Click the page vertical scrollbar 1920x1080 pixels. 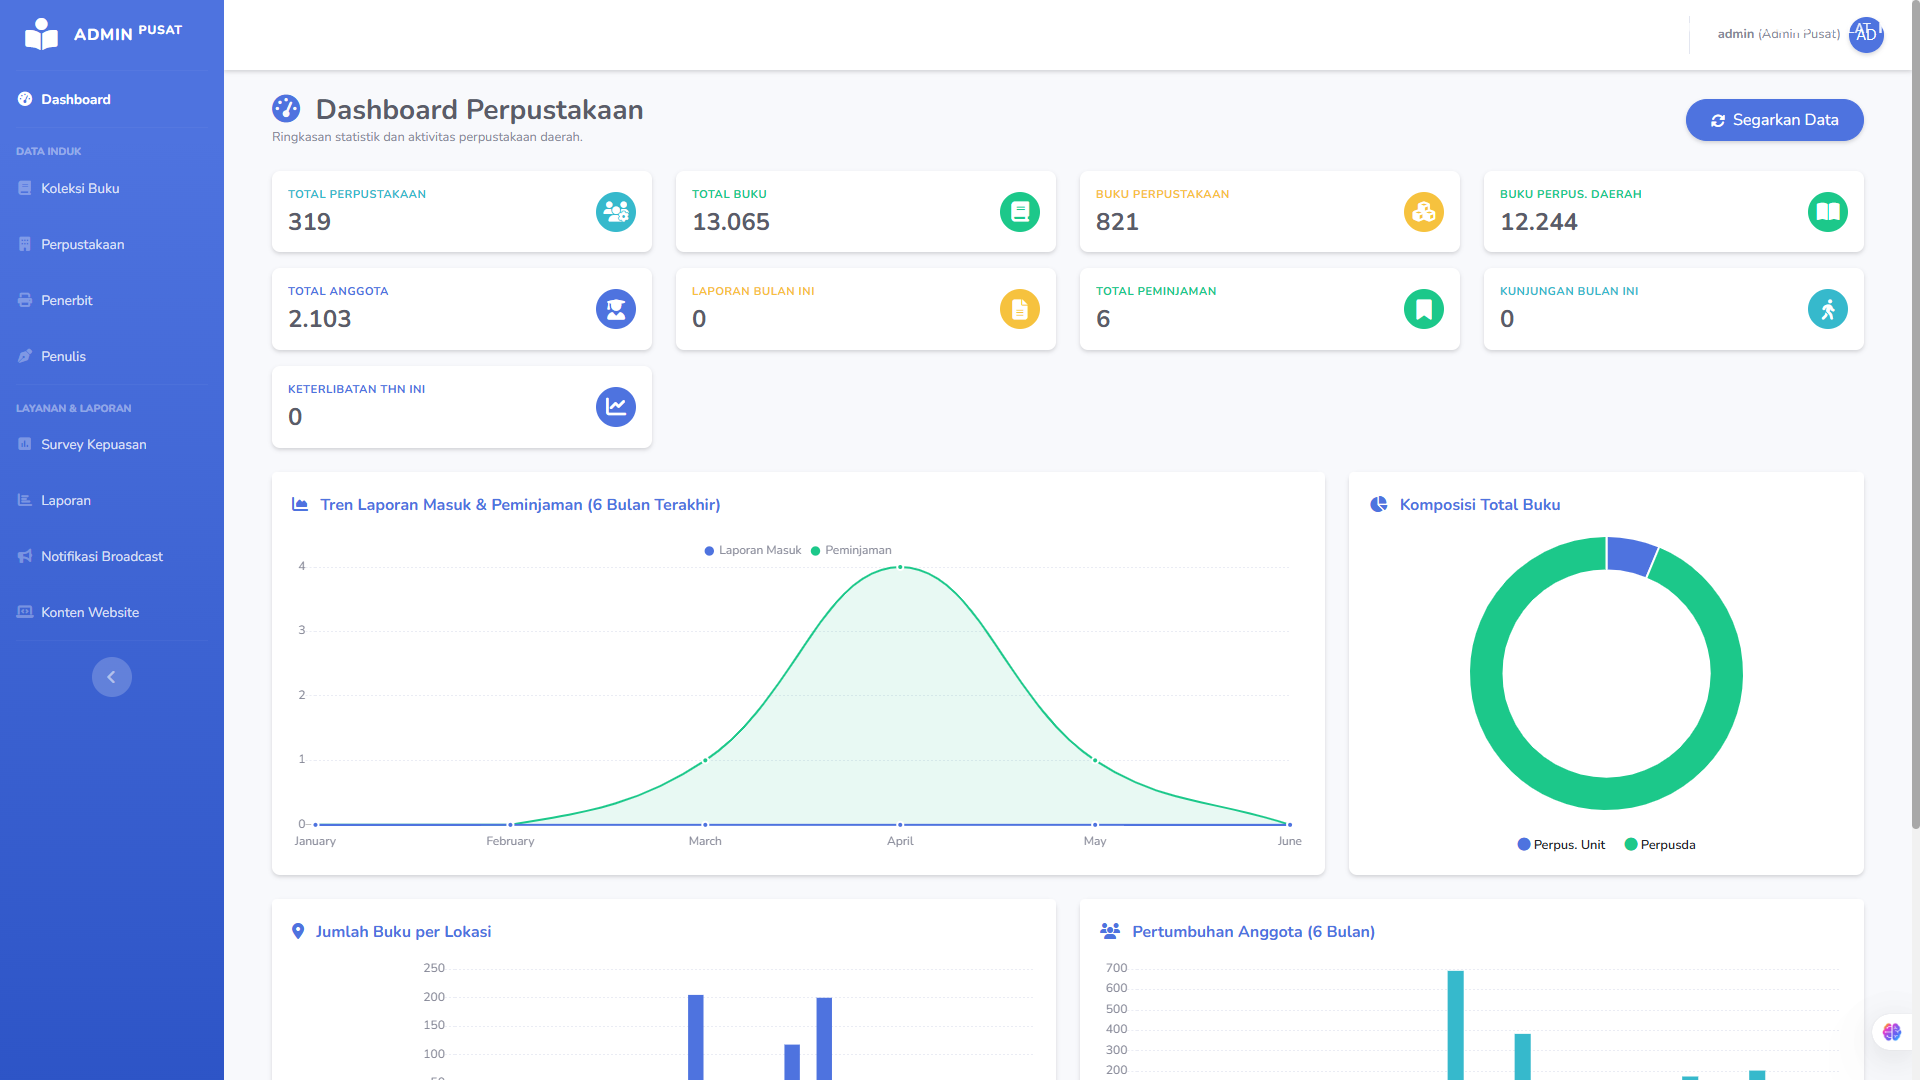(1915, 415)
